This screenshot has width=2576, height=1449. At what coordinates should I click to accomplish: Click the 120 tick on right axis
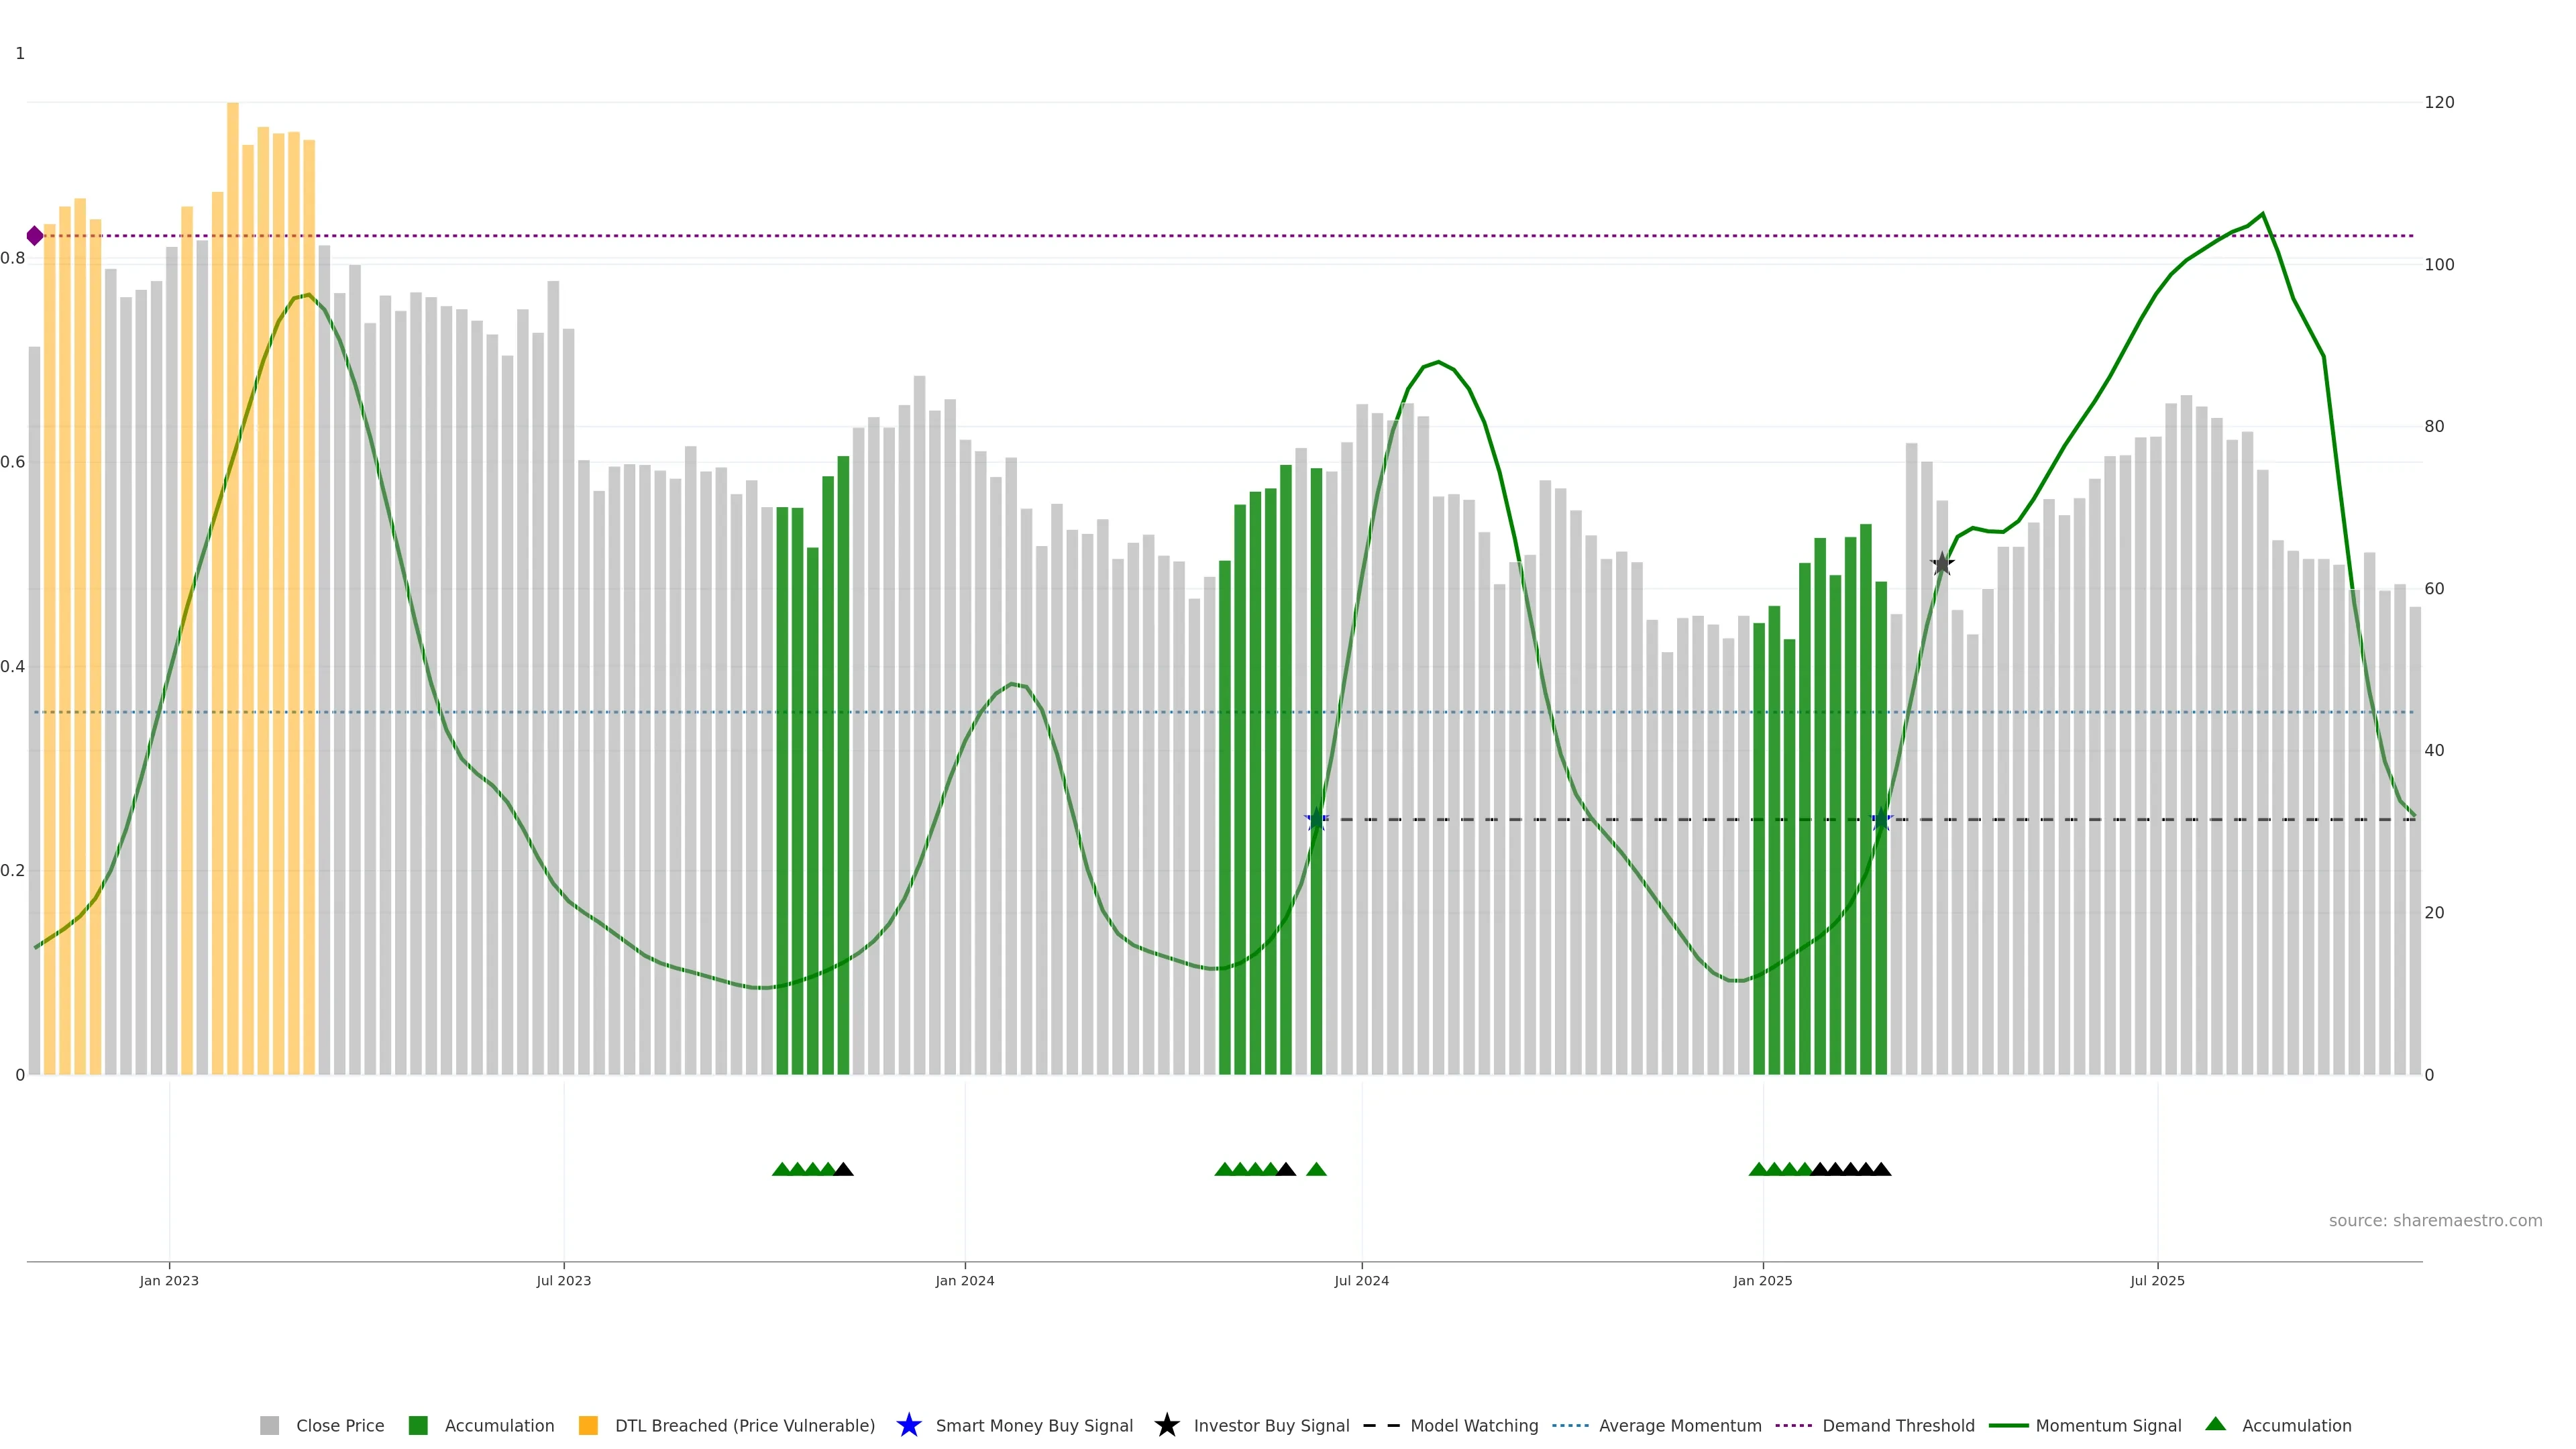click(2439, 102)
